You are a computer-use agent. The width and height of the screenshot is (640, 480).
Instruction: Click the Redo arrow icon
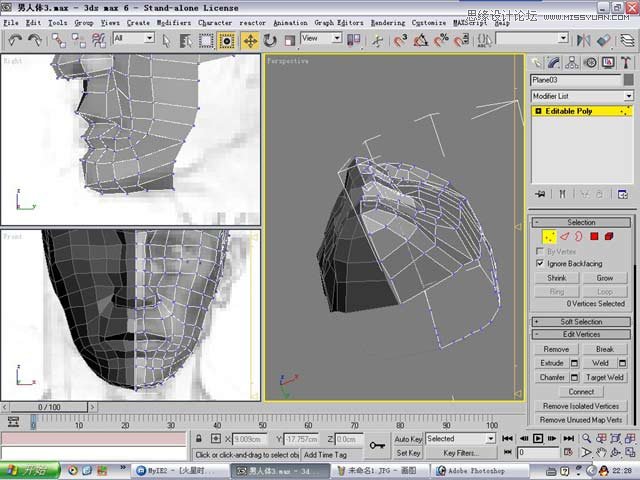tap(35, 40)
